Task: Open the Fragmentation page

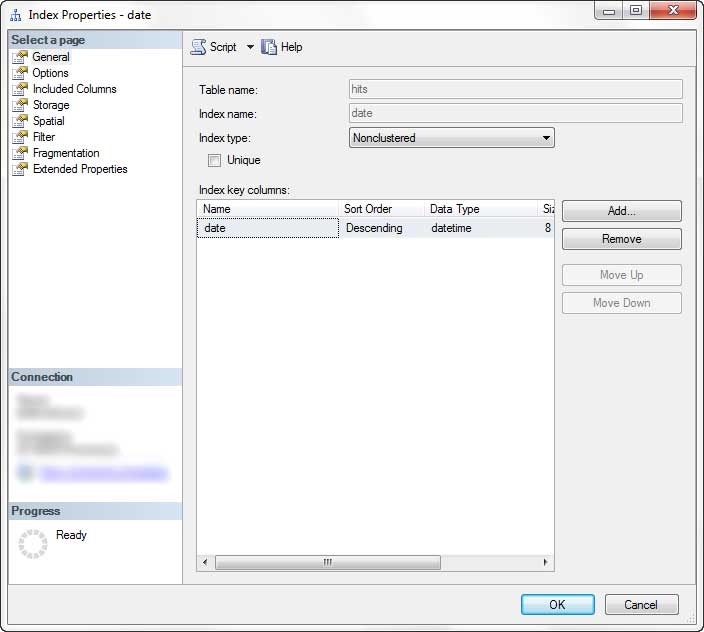Action: [66, 153]
